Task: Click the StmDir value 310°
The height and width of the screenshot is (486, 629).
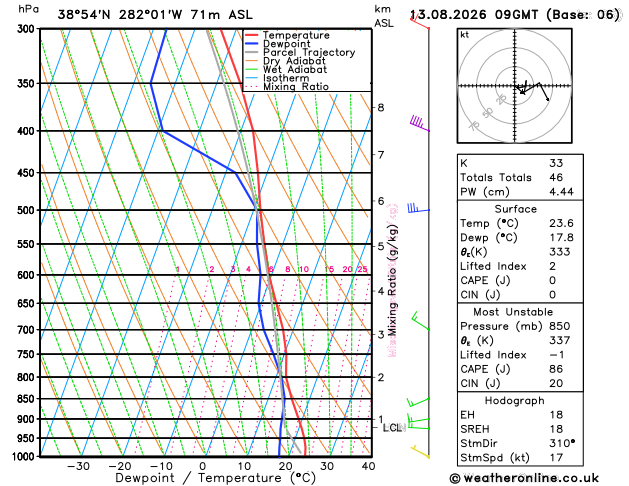Action: [562, 443]
